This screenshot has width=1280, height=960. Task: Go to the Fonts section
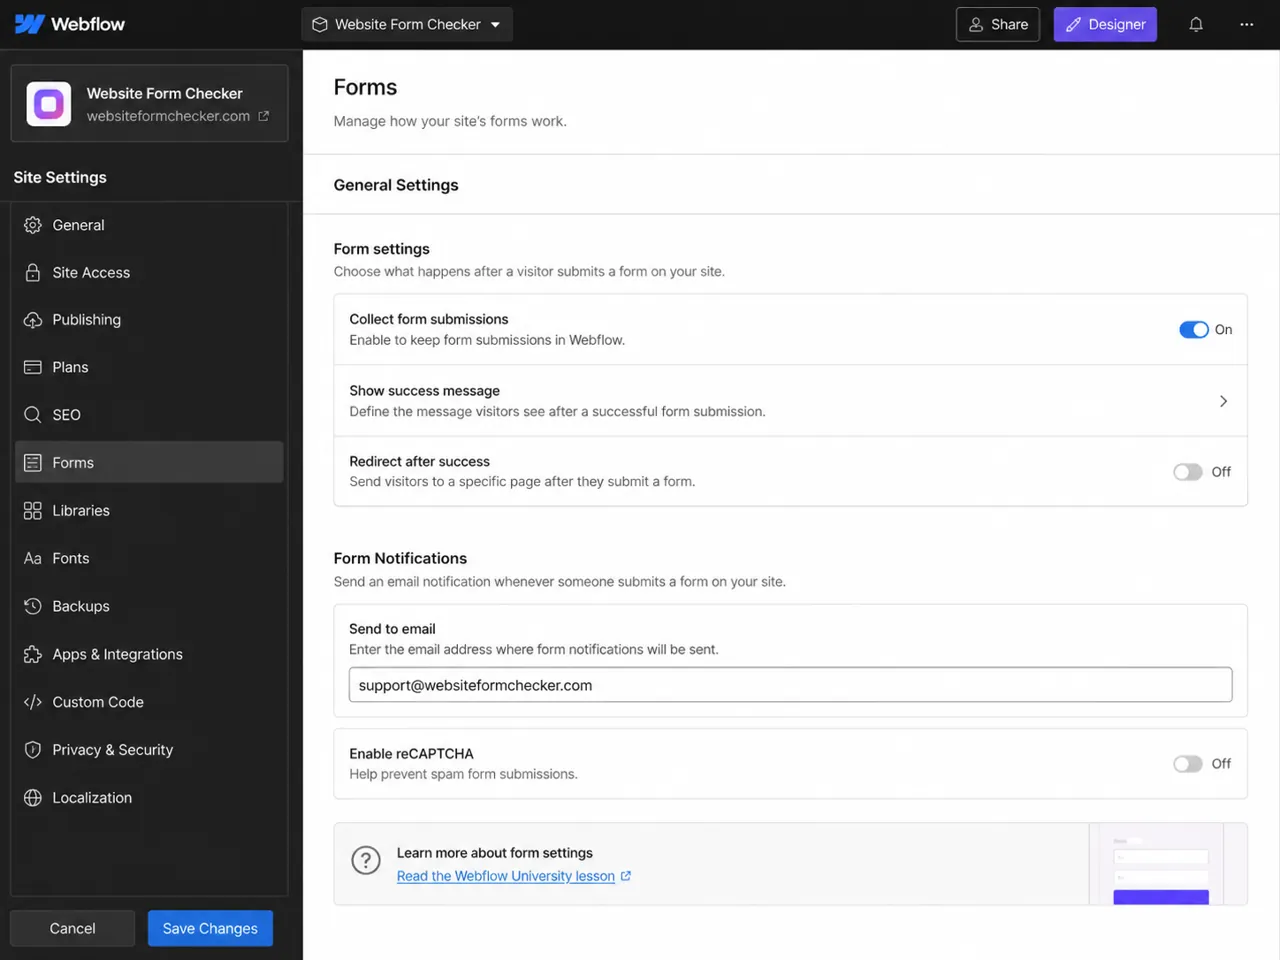(149, 558)
